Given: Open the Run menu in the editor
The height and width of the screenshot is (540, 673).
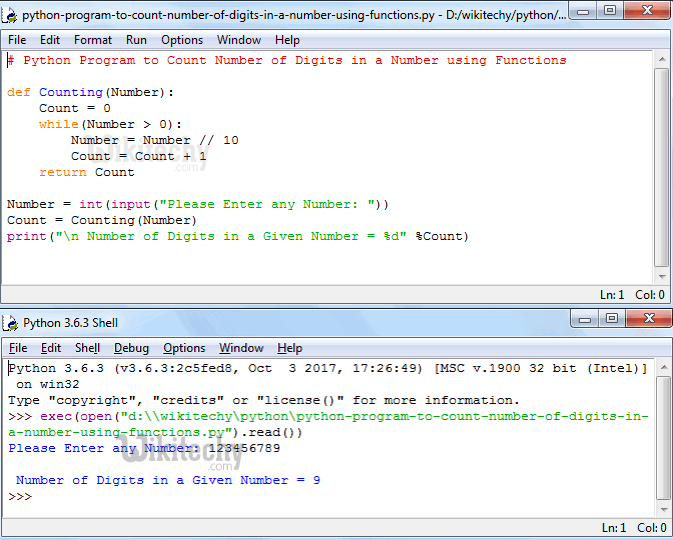Looking at the screenshot, I should [x=136, y=40].
